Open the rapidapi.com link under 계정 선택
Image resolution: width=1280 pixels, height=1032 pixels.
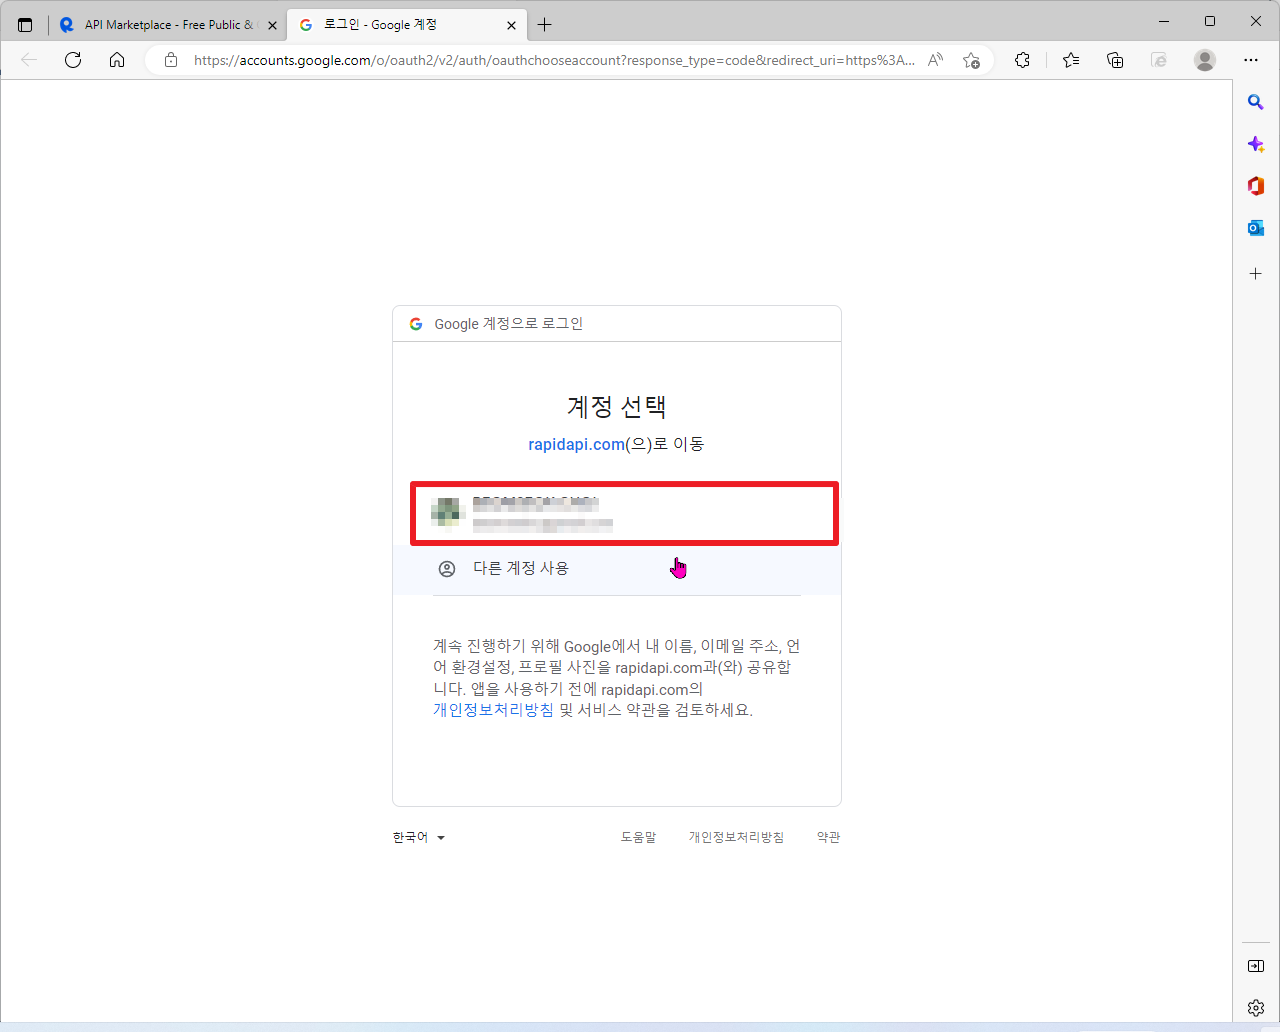click(x=576, y=444)
